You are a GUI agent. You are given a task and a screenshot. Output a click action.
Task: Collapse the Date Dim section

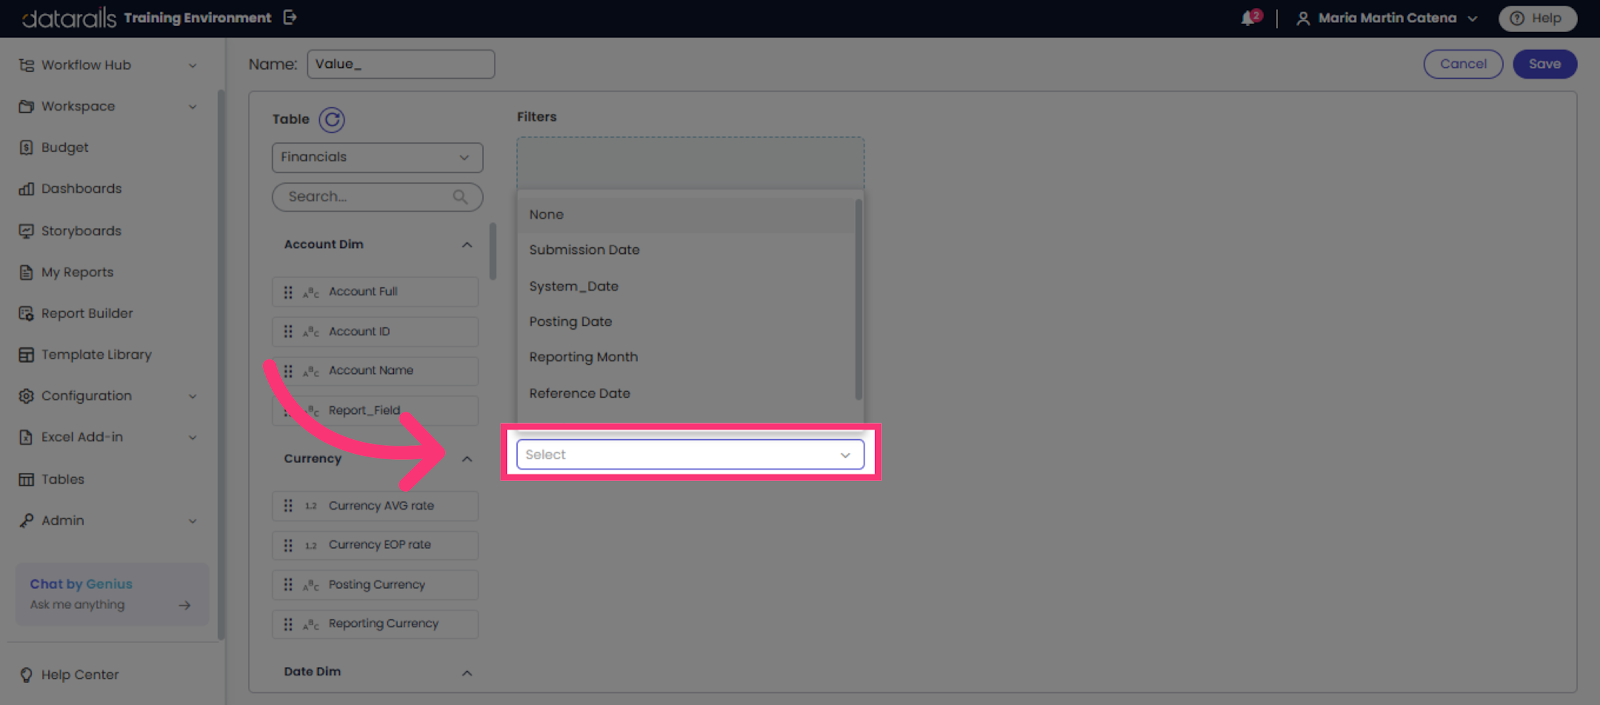[467, 673]
